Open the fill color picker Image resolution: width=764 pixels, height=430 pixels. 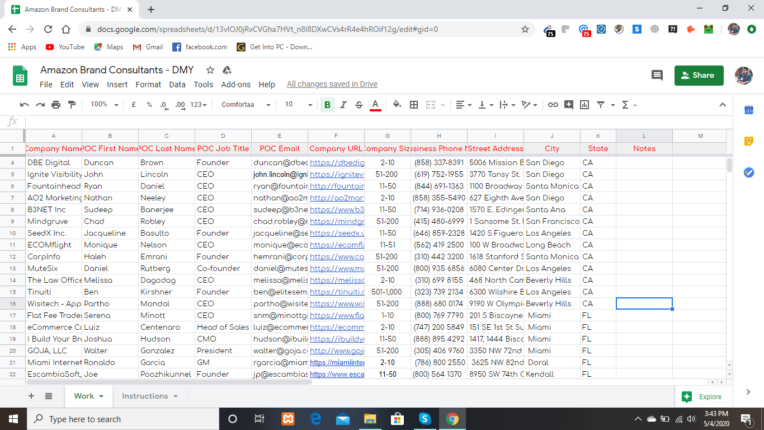(397, 105)
